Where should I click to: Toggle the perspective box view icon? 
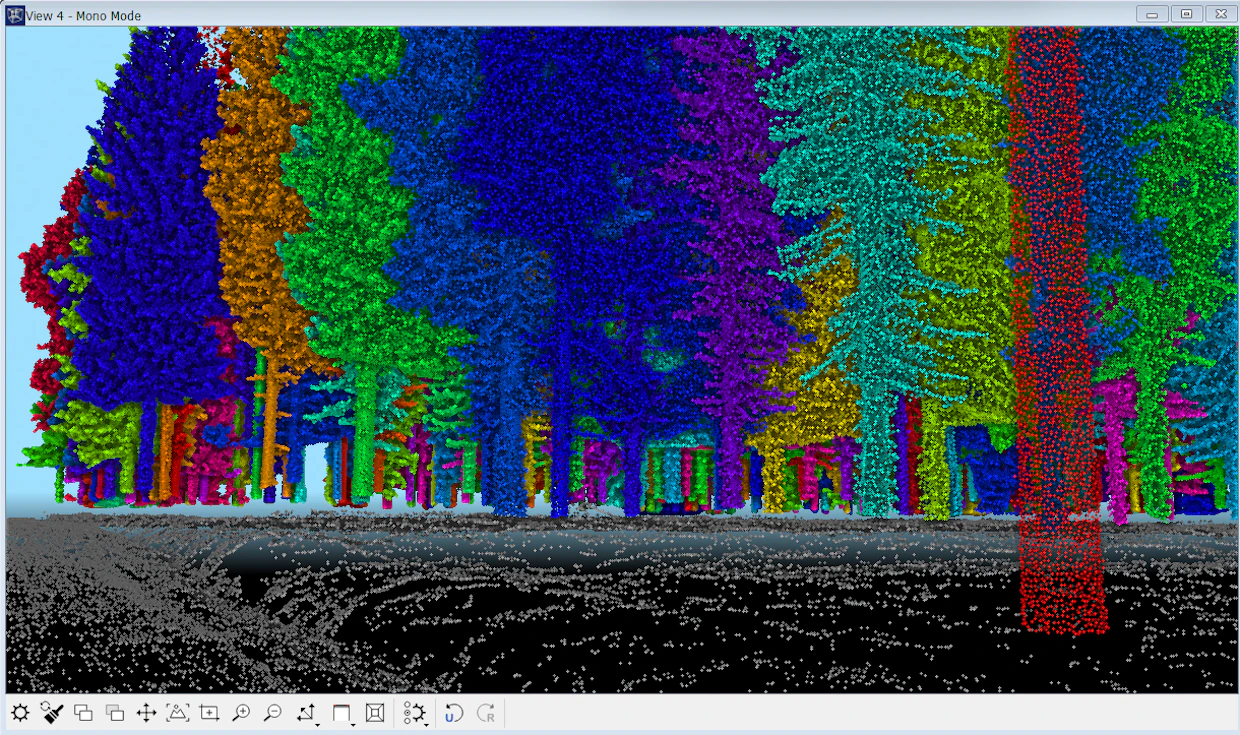(375, 713)
